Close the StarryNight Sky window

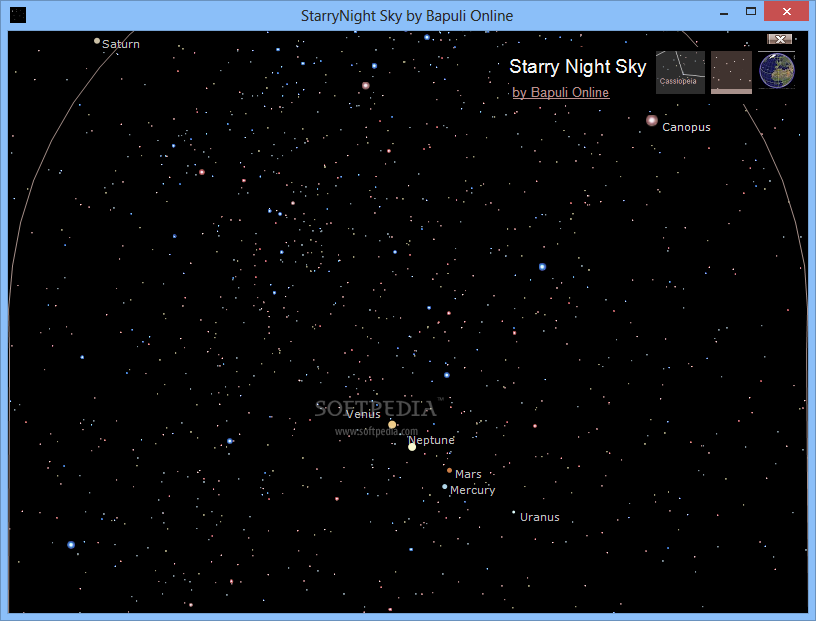point(786,11)
